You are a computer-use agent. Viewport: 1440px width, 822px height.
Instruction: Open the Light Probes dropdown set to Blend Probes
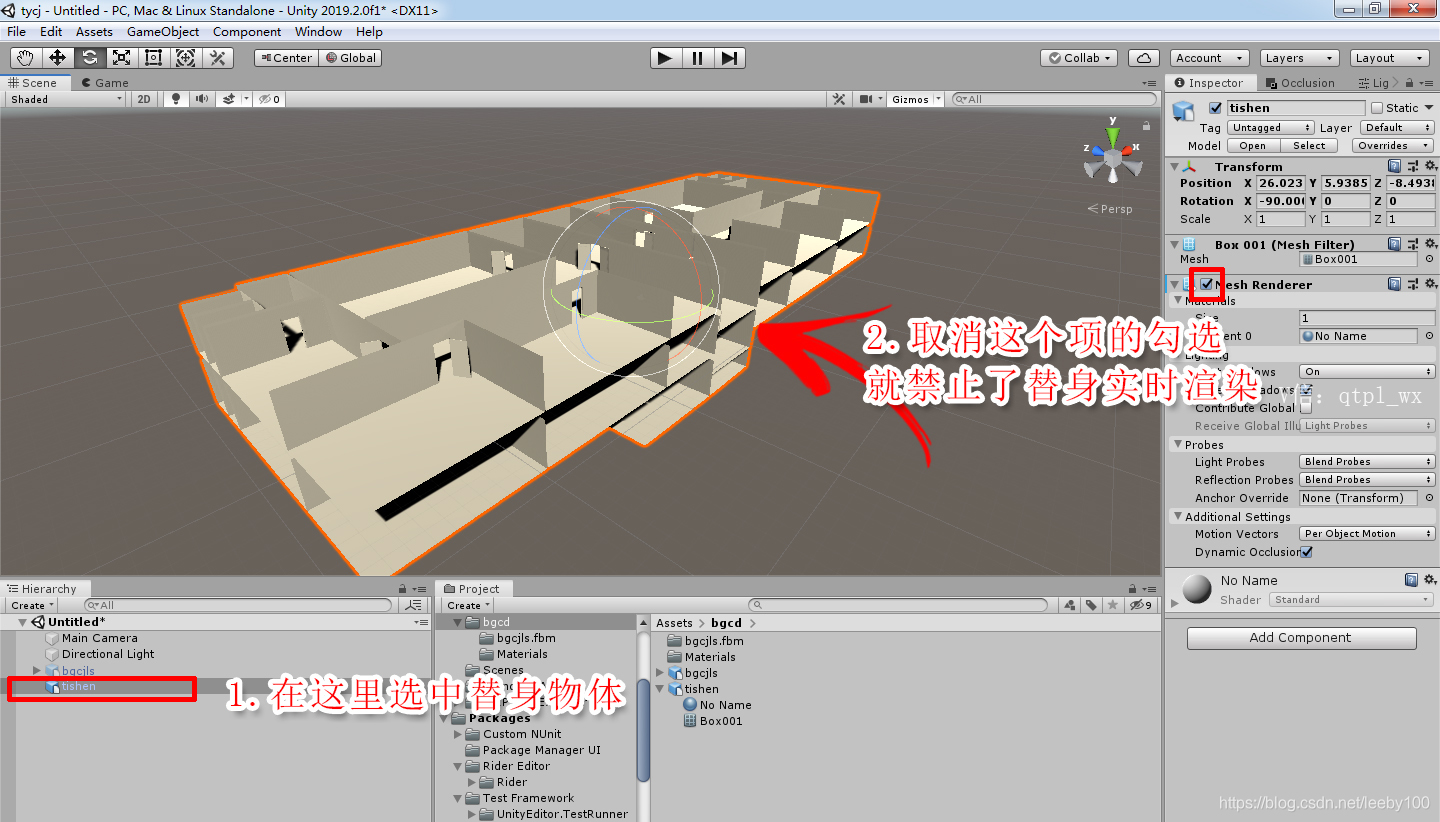pyautogui.click(x=1366, y=461)
